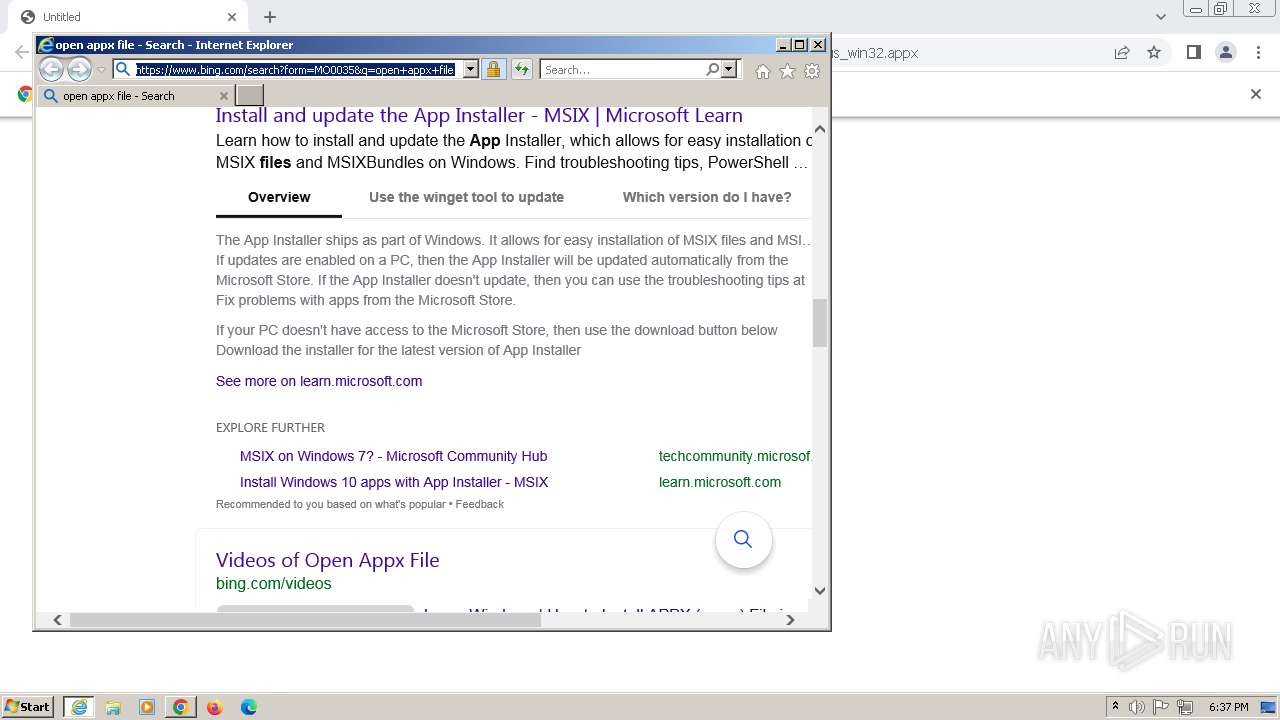The width and height of the screenshot is (1280, 720).
Task: Click the IE horizontal scrollbar thumb
Action: tap(305, 620)
